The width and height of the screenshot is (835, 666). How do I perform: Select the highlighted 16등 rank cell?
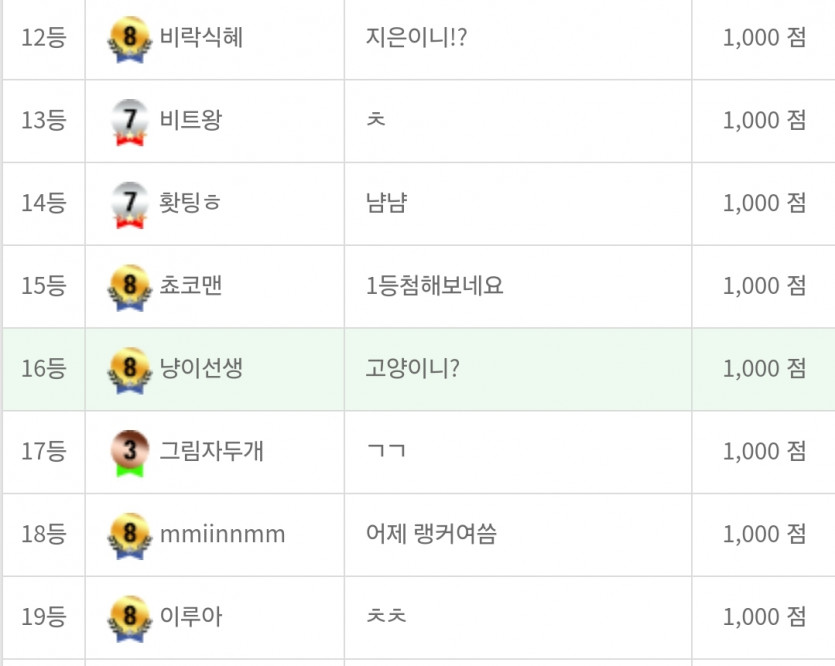pyautogui.click(x=44, y=369)
